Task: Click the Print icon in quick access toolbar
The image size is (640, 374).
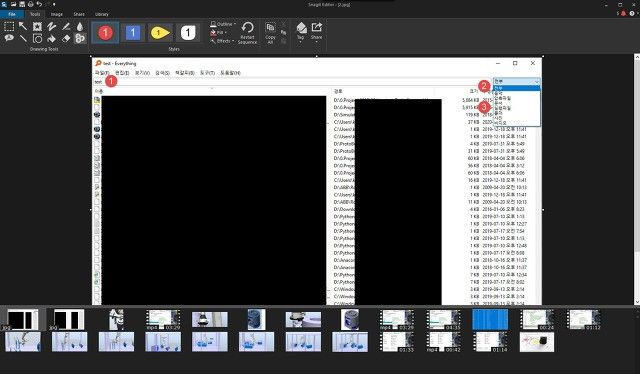Action: pos(31,4)
